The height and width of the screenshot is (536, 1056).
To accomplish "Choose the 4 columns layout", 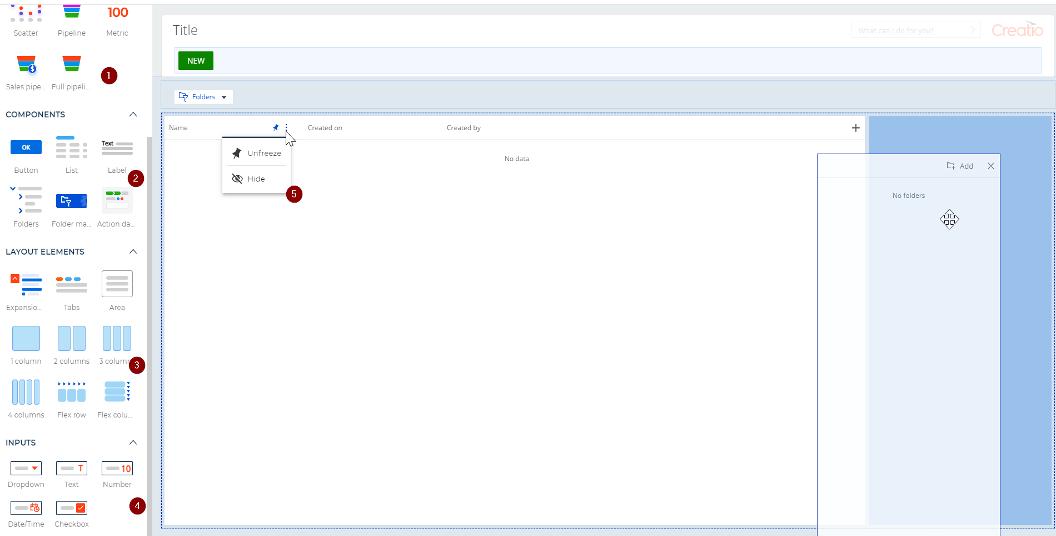I will [x=26, y=399].
